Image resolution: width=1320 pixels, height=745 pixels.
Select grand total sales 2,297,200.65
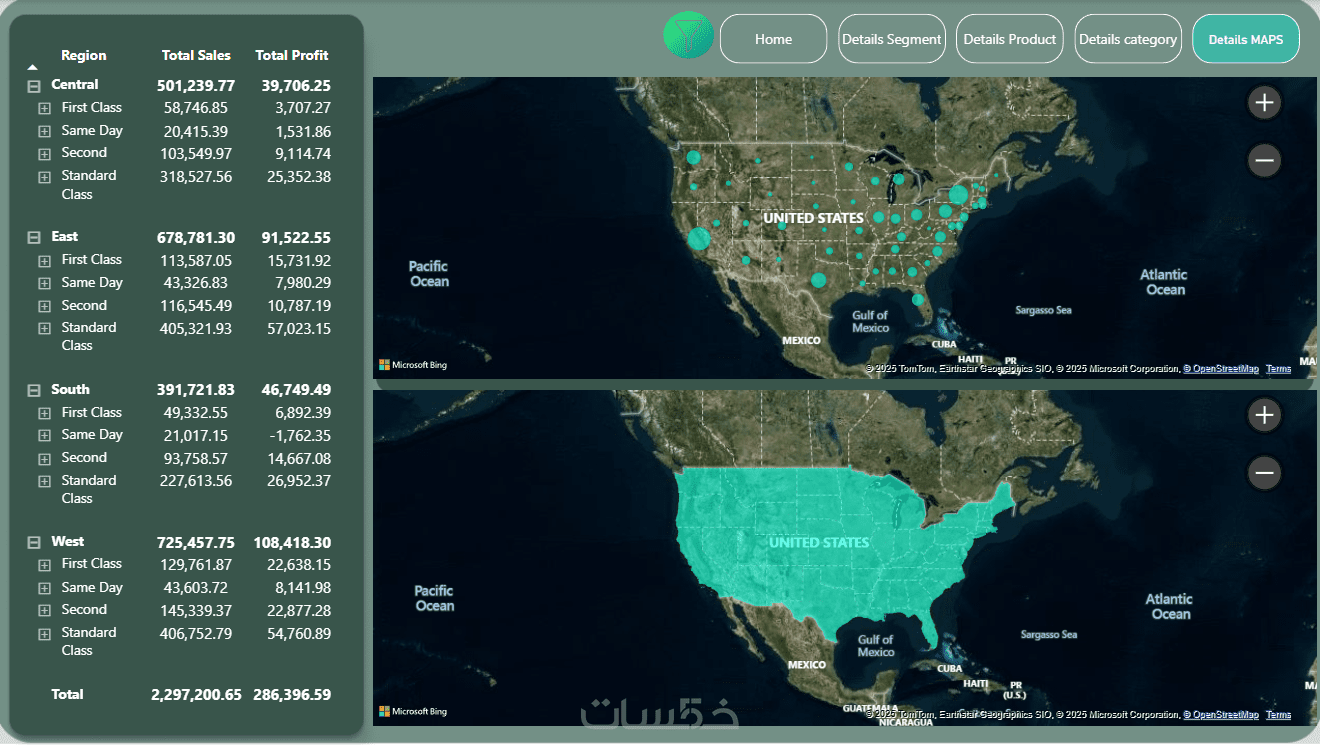pos(196,694)
